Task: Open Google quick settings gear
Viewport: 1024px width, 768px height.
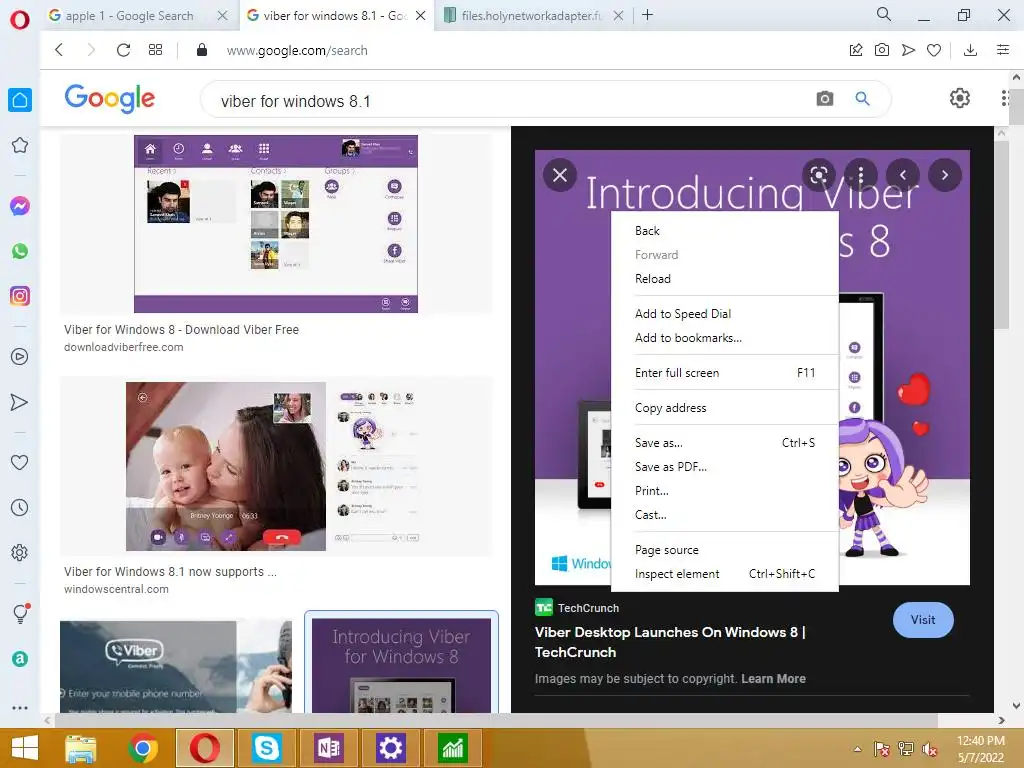Action: pyautogui.click(x=959, y=99)
